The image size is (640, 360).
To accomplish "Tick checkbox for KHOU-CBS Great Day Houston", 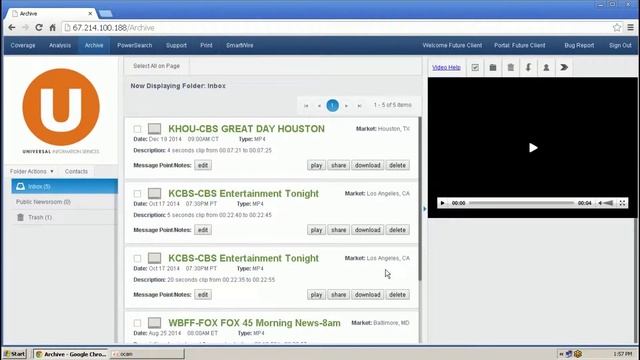I will (138, 129).
